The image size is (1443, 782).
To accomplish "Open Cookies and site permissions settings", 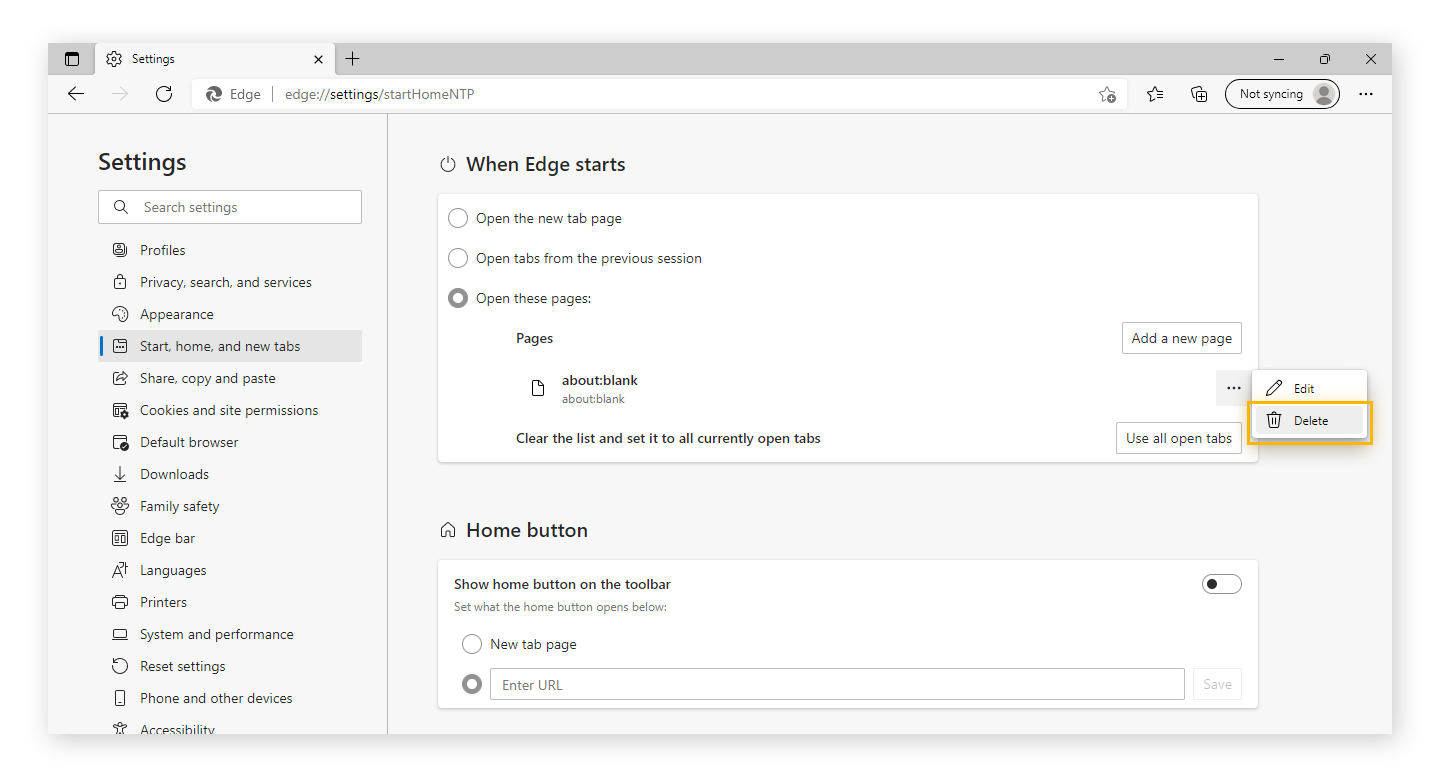I will coord(228,409).
